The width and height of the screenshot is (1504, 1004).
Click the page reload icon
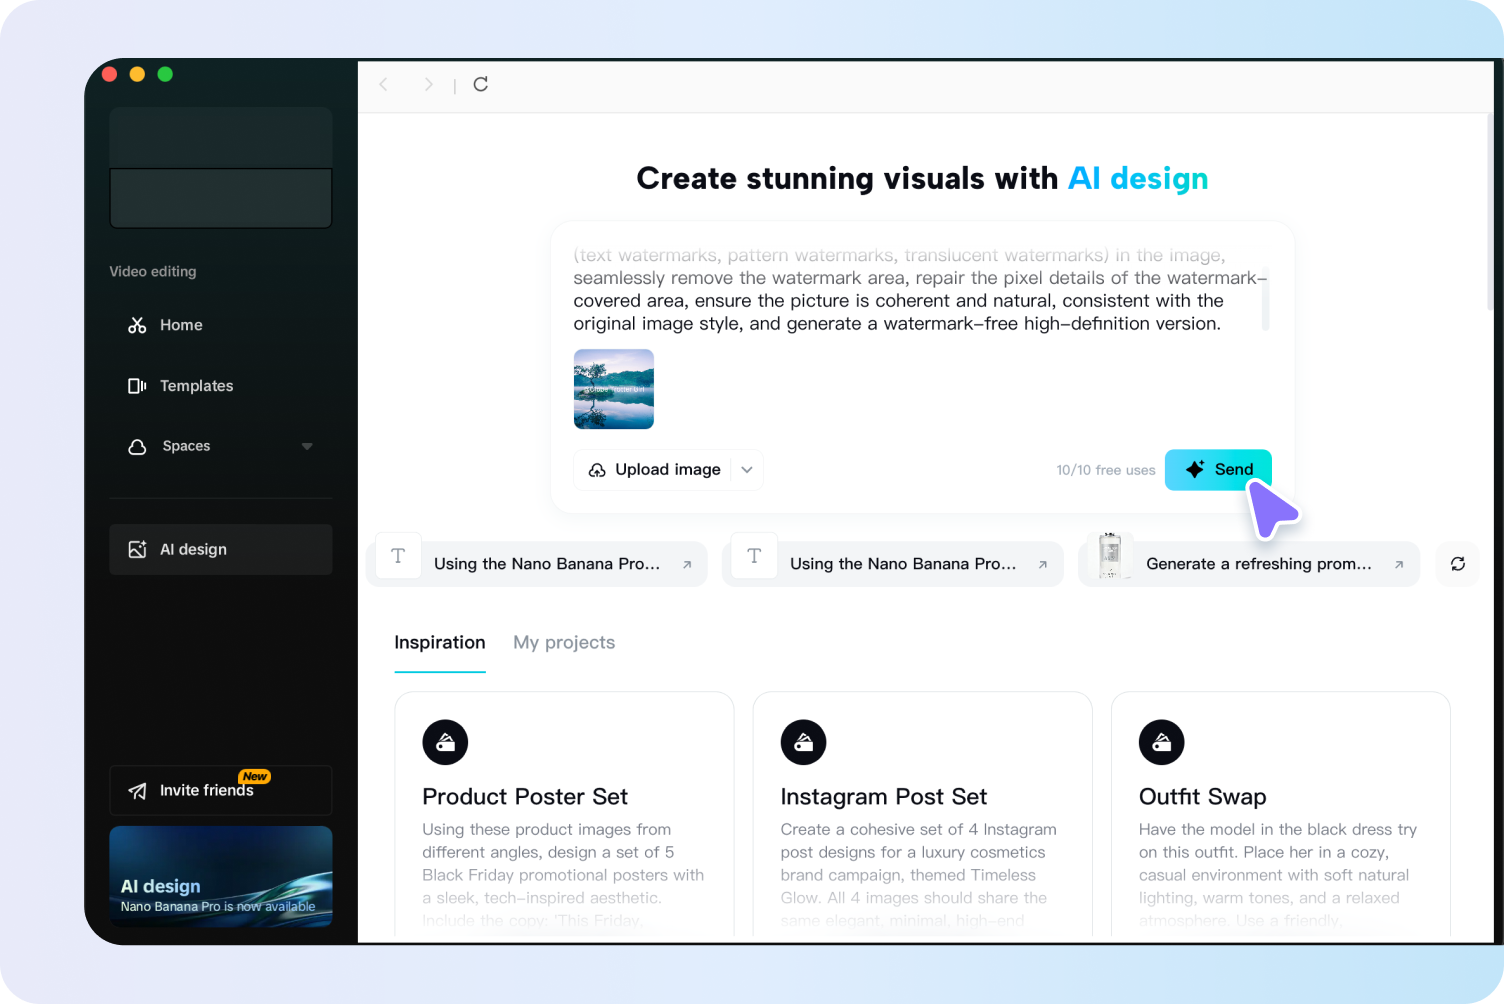coord(480,85)
